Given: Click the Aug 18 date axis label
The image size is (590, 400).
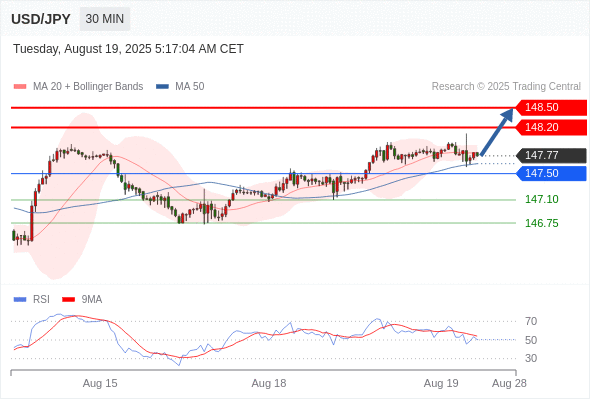Looking at the screenshot, I should [269, 383].
